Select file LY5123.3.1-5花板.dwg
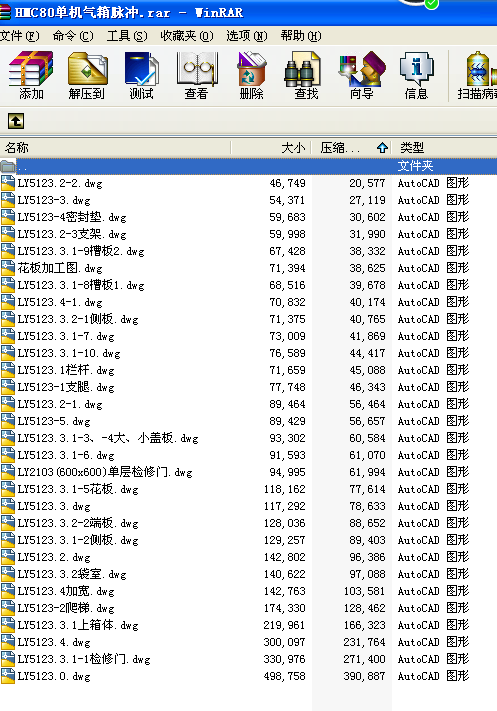Screen dimensions: 497x711 tap(78, 489)
